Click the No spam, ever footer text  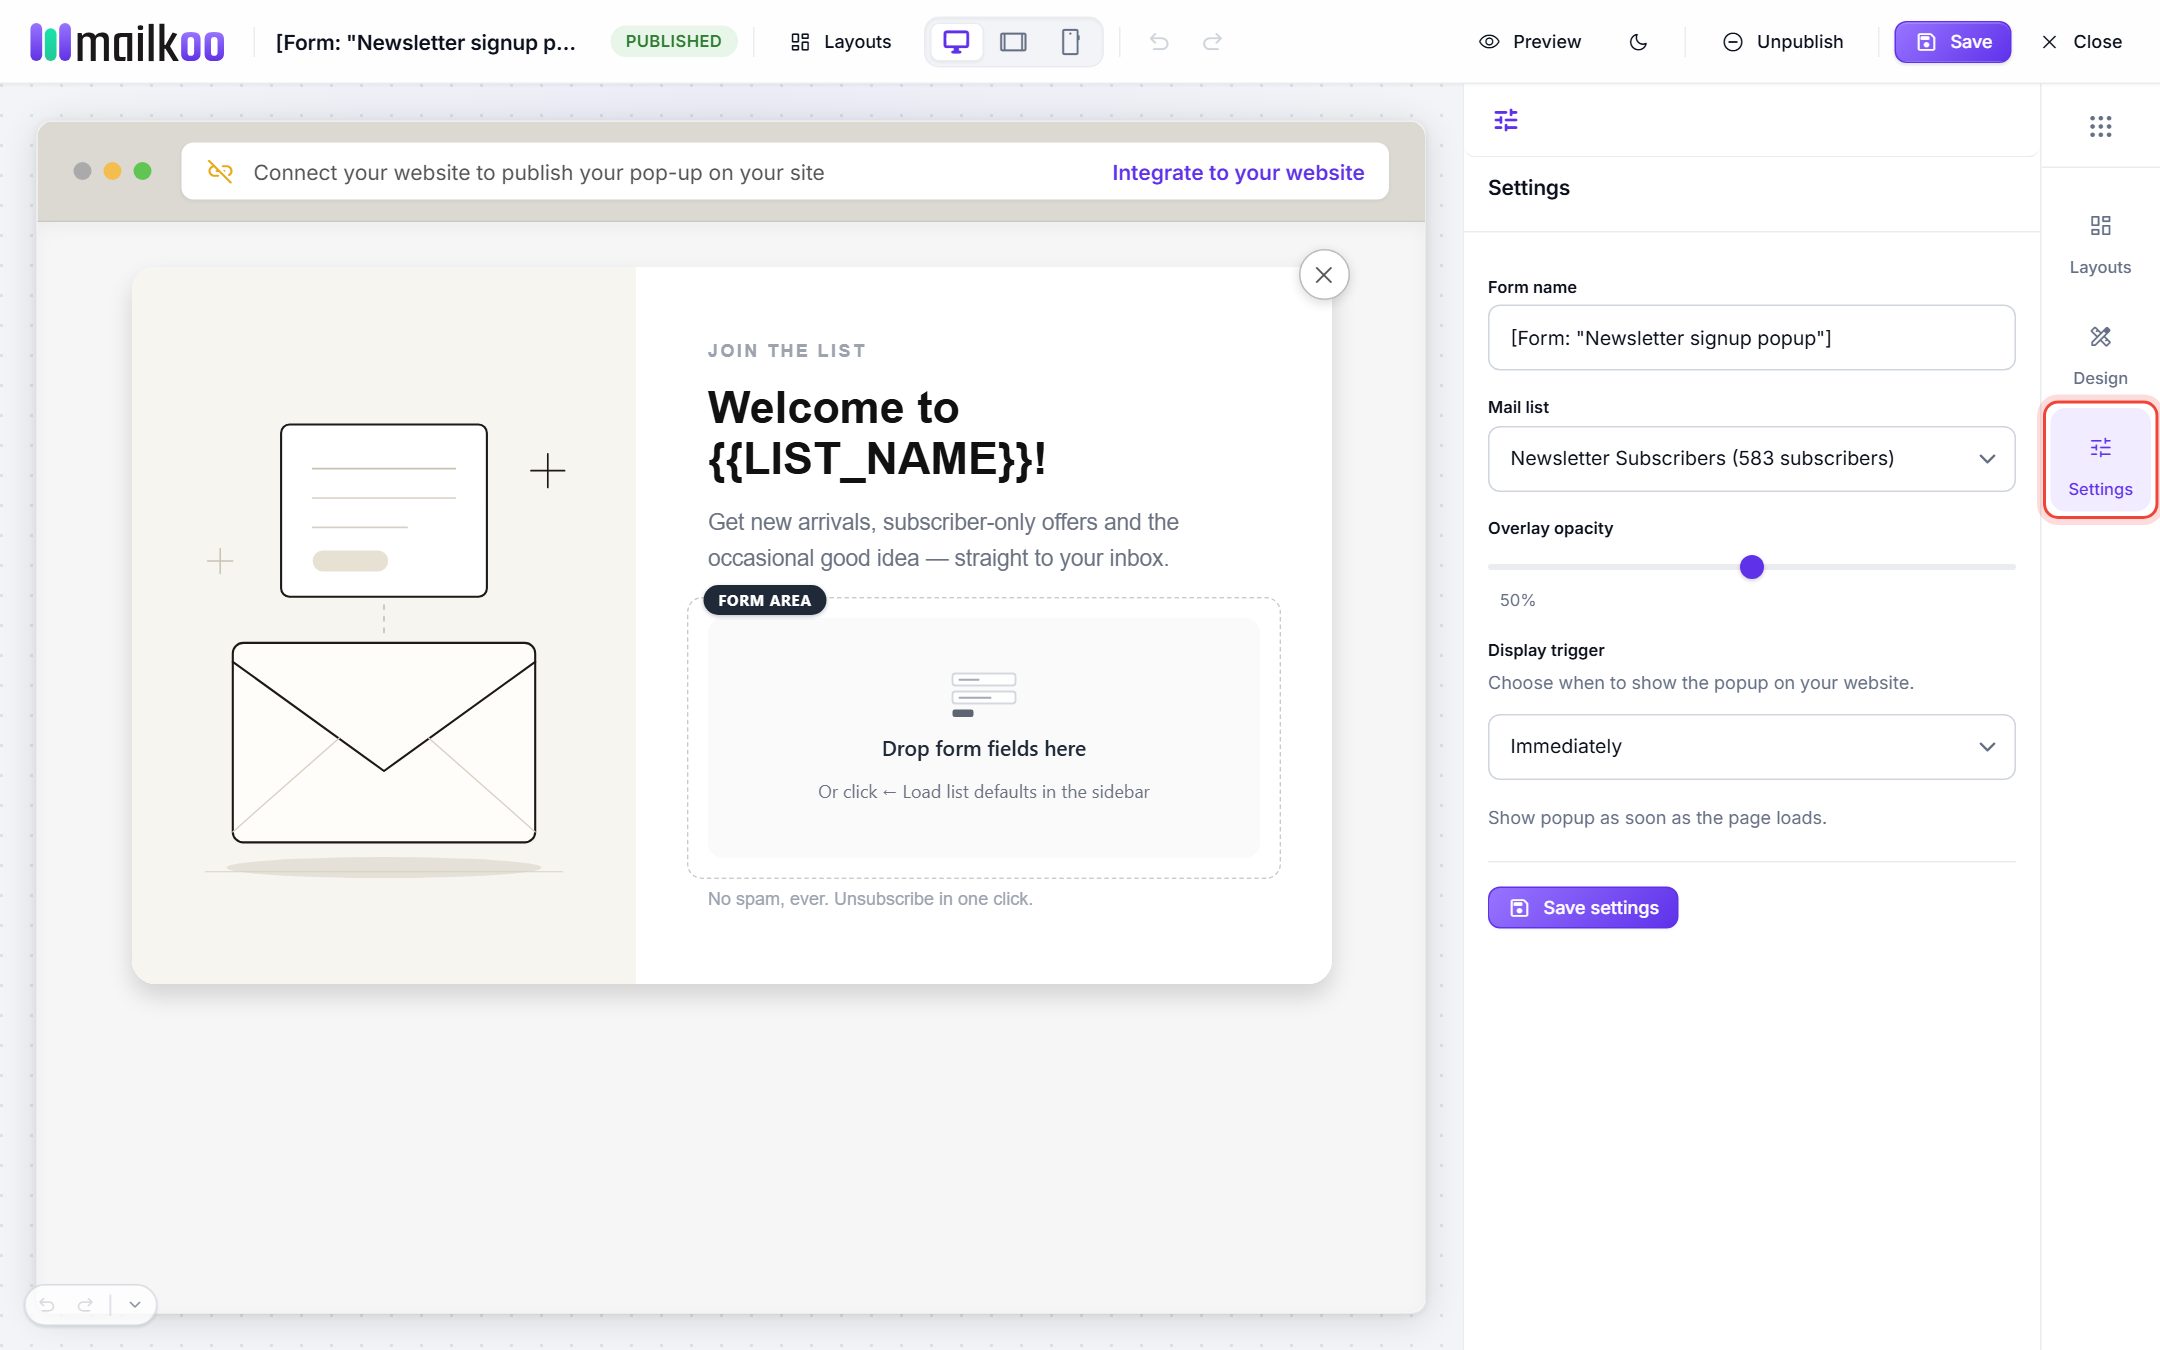tap(870, 899)
